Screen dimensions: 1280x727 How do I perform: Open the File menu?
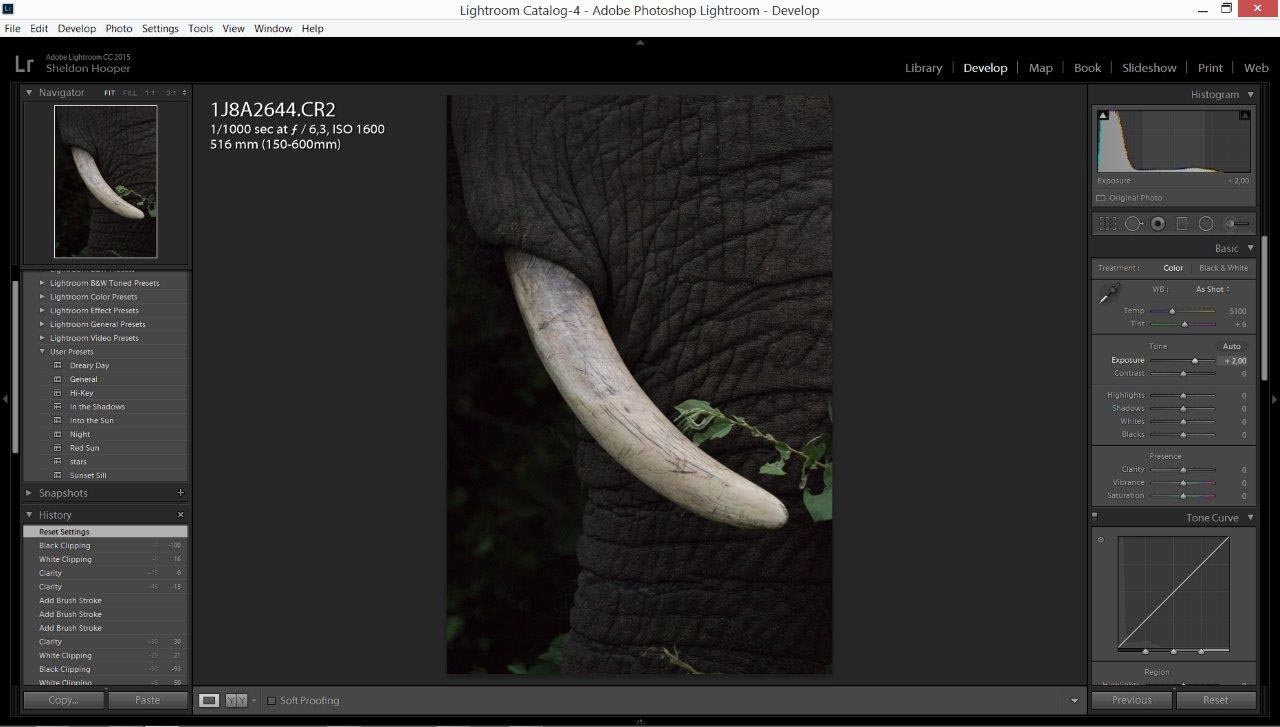[x=12, y=28]
